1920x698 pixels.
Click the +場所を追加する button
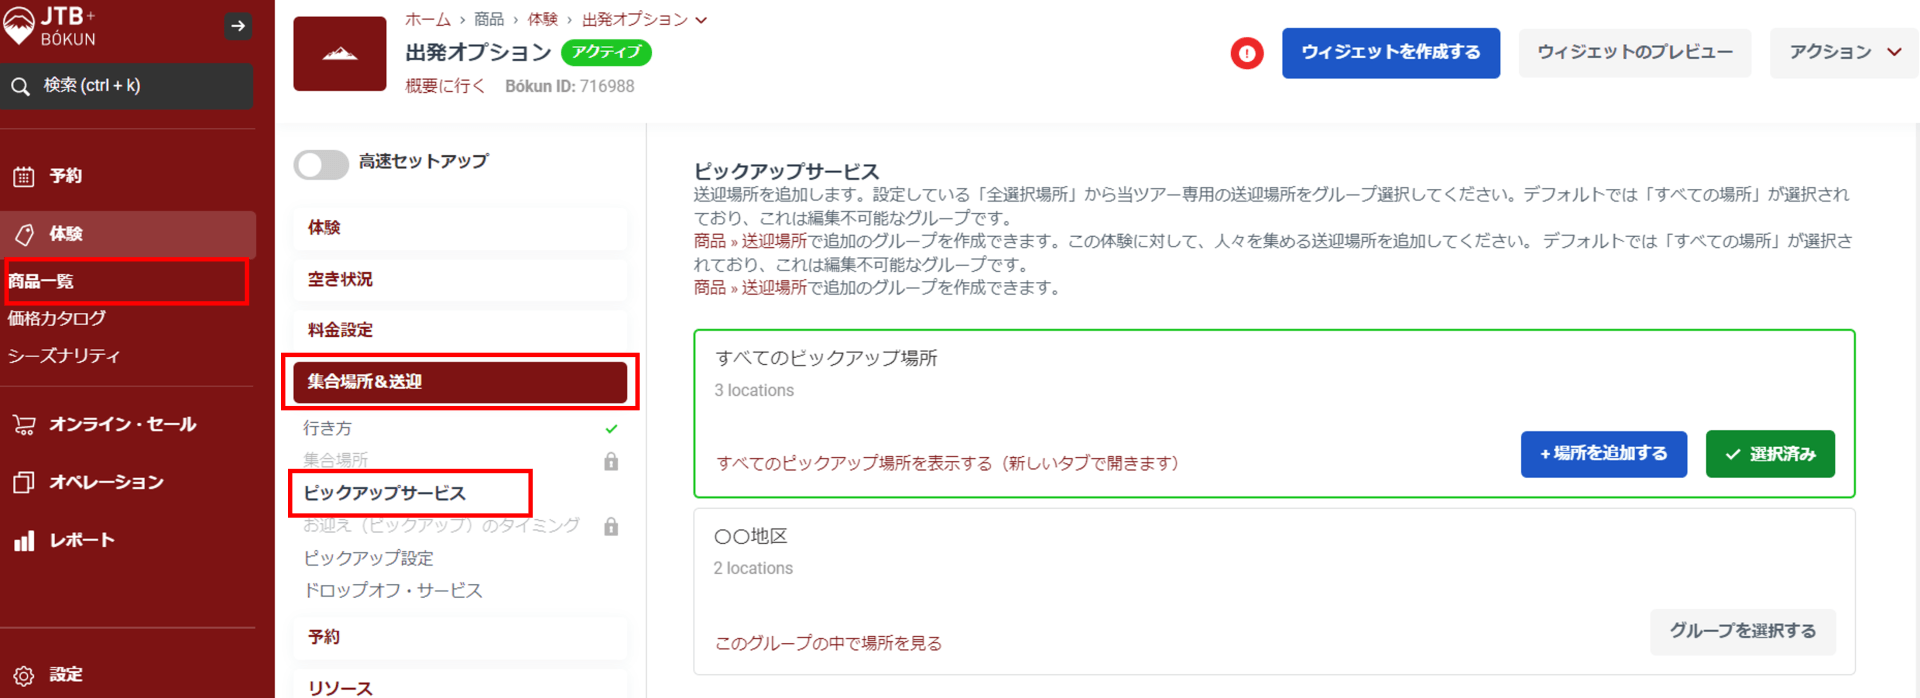tap(1603, 454)
